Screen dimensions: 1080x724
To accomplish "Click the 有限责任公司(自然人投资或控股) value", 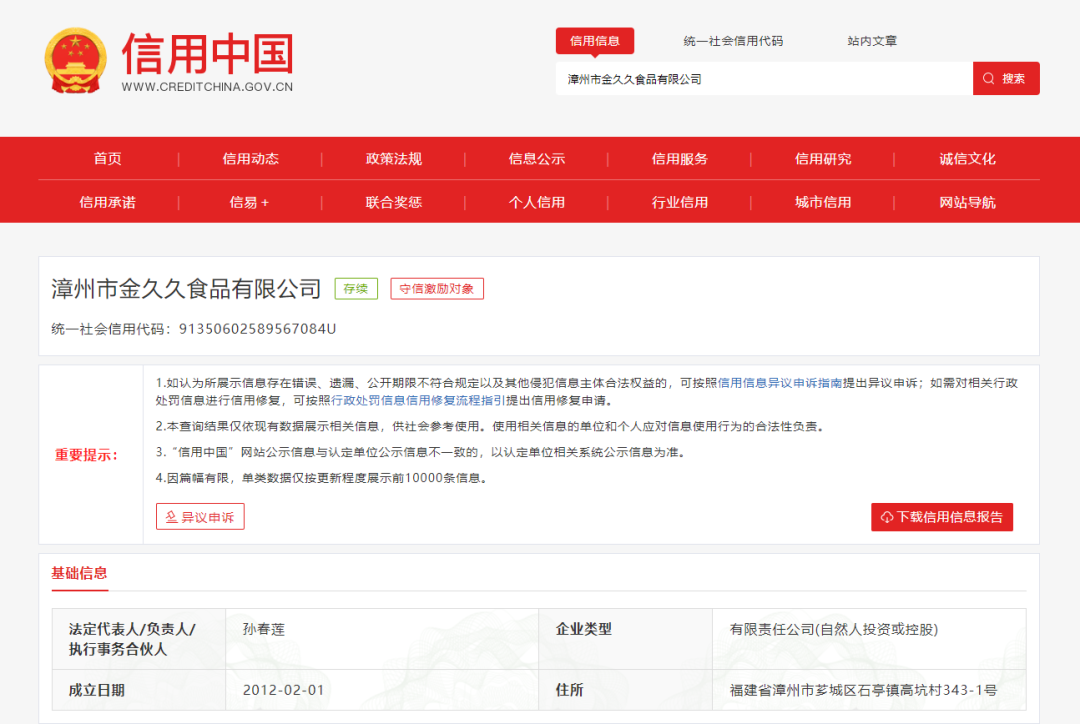I will pyautogui.click(x=833, y=629).
